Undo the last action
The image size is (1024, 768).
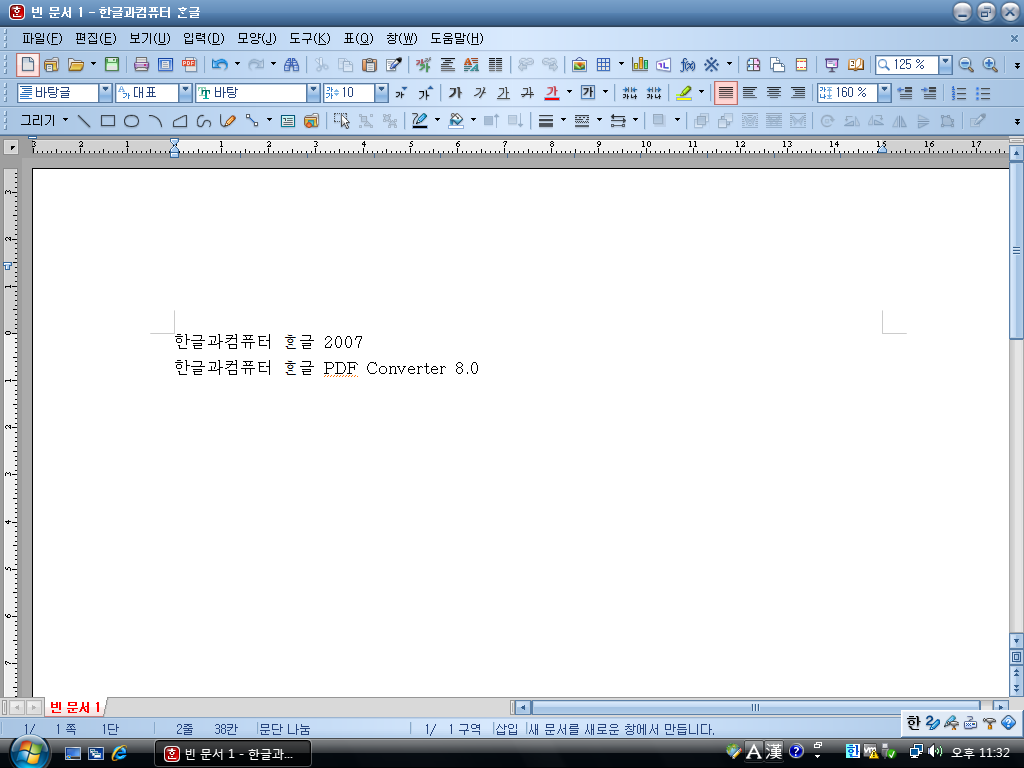pyautogui.click(x=219, y=65)
